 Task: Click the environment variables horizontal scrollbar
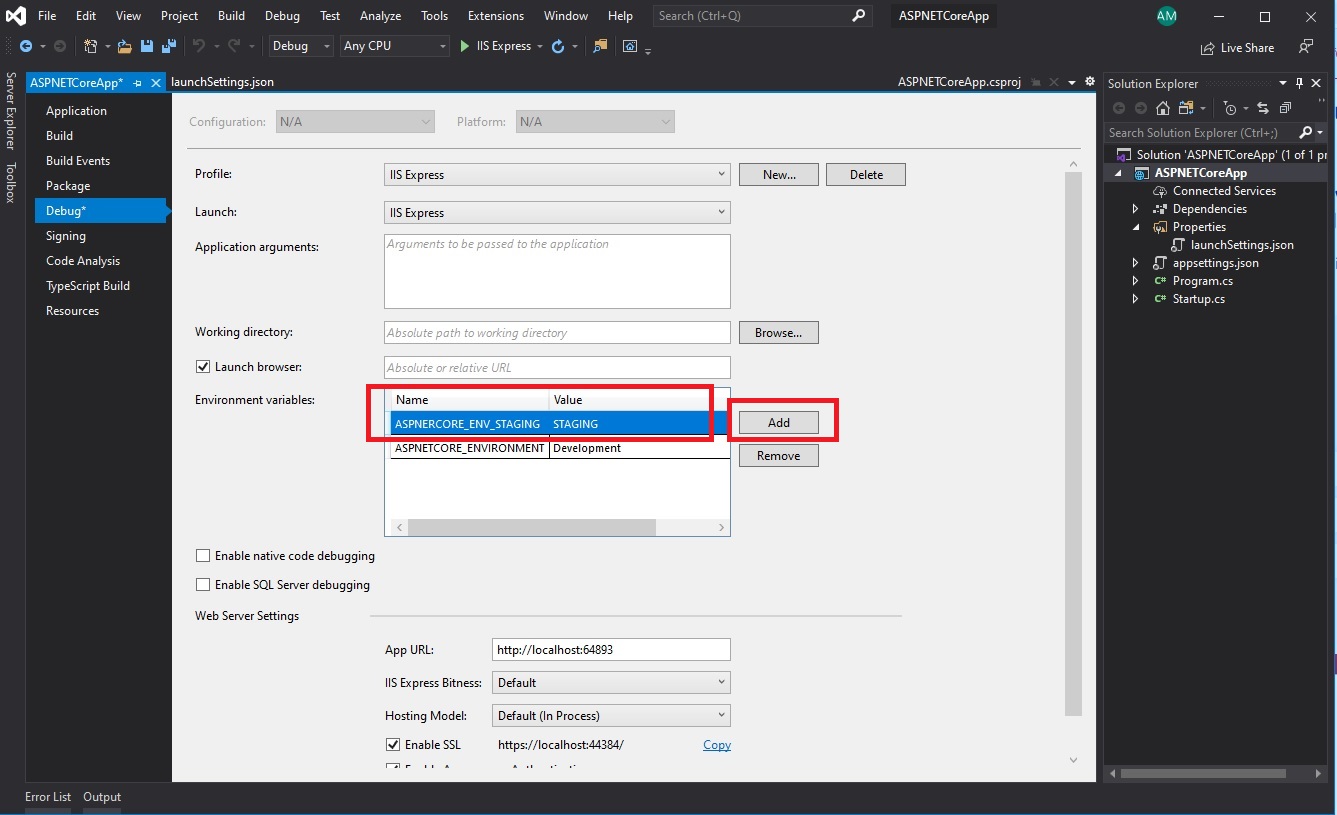click(x=532, y=527)
